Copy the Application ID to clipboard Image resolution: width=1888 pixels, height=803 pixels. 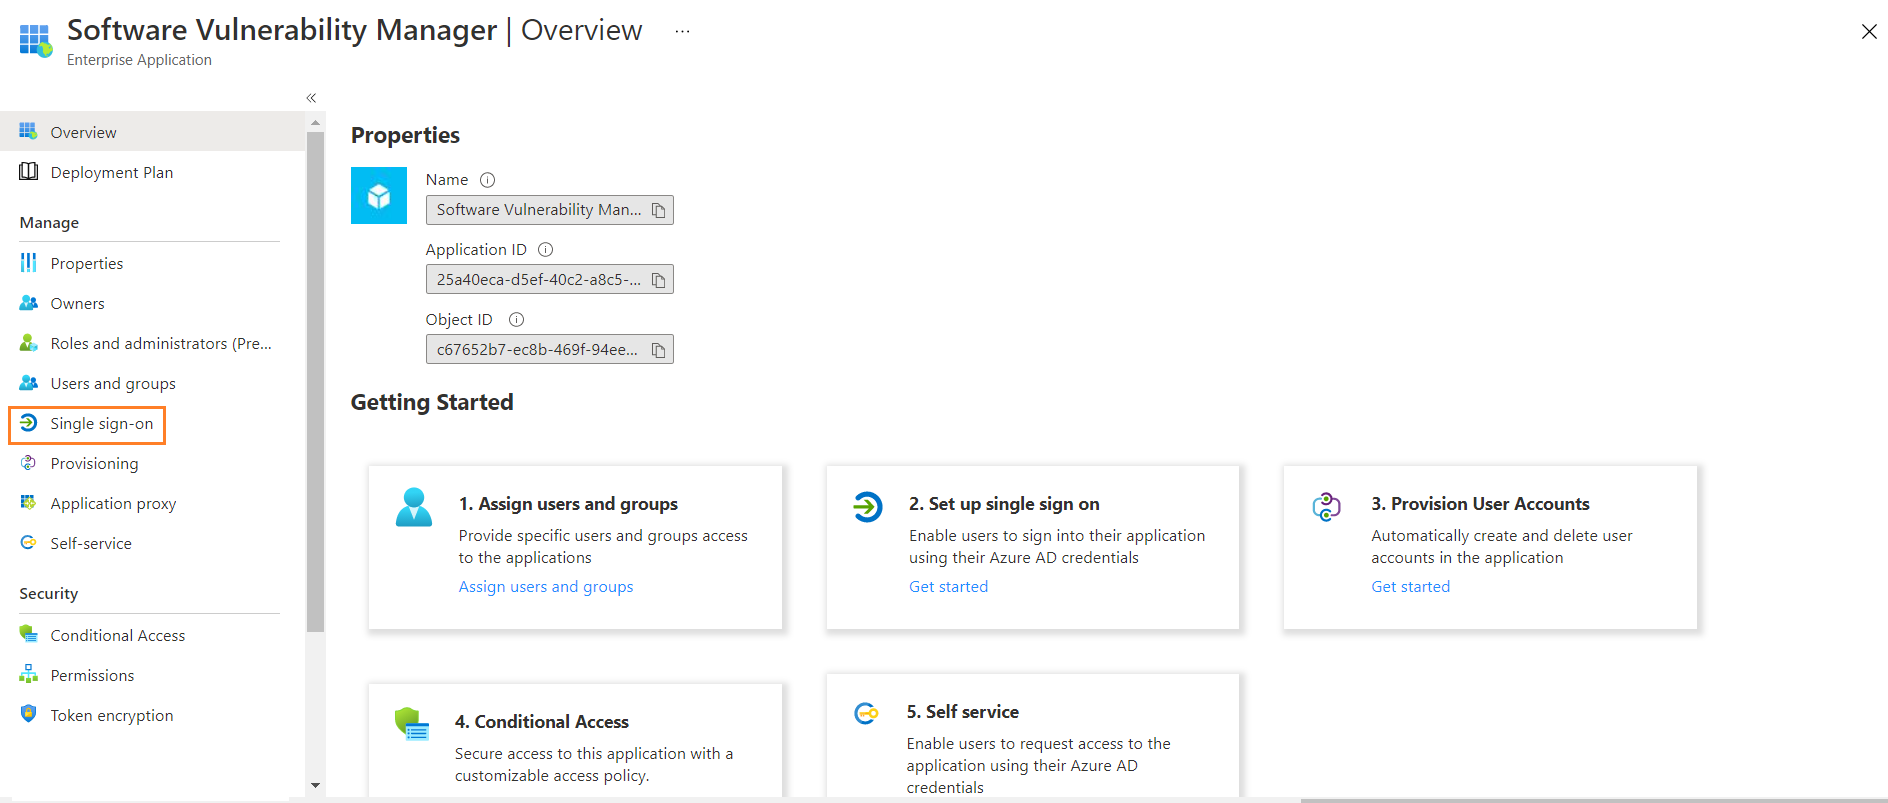coord(658,280)
